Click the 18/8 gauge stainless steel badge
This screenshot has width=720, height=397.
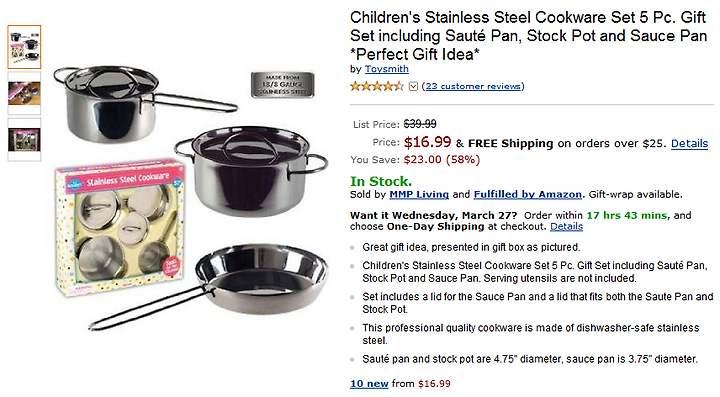pos(282,85)
